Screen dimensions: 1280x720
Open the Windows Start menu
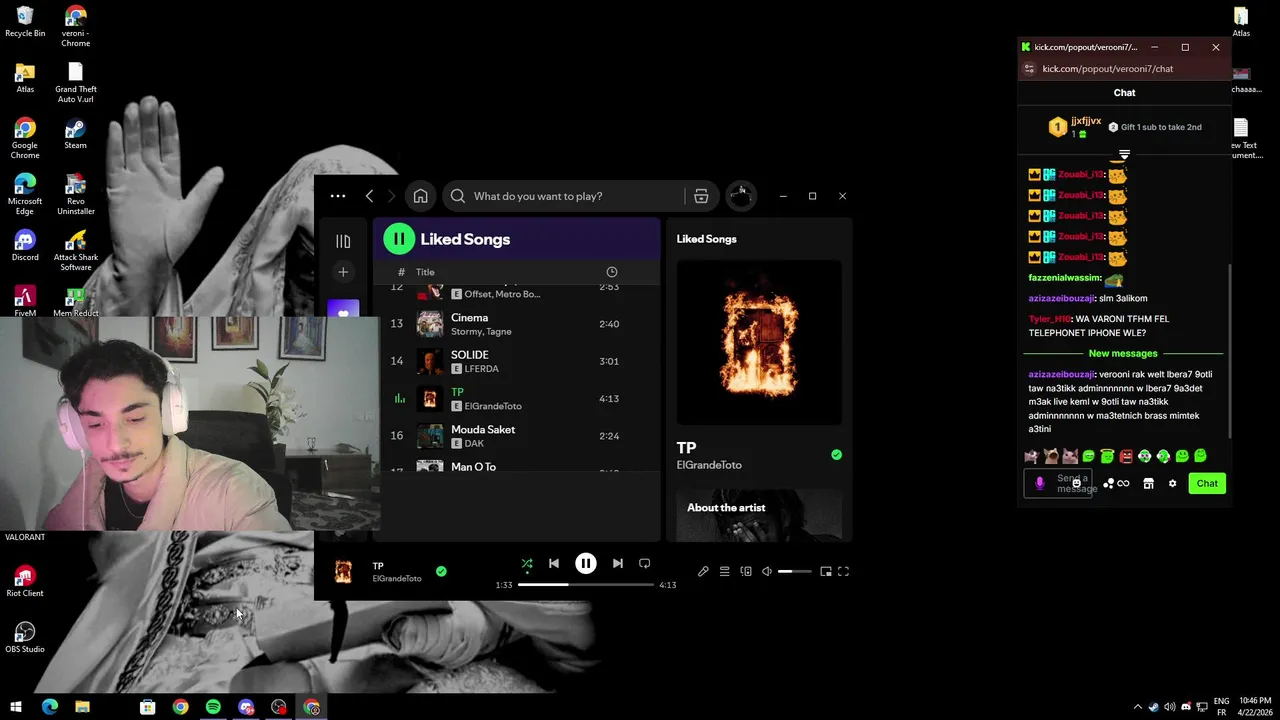[16, 707]
